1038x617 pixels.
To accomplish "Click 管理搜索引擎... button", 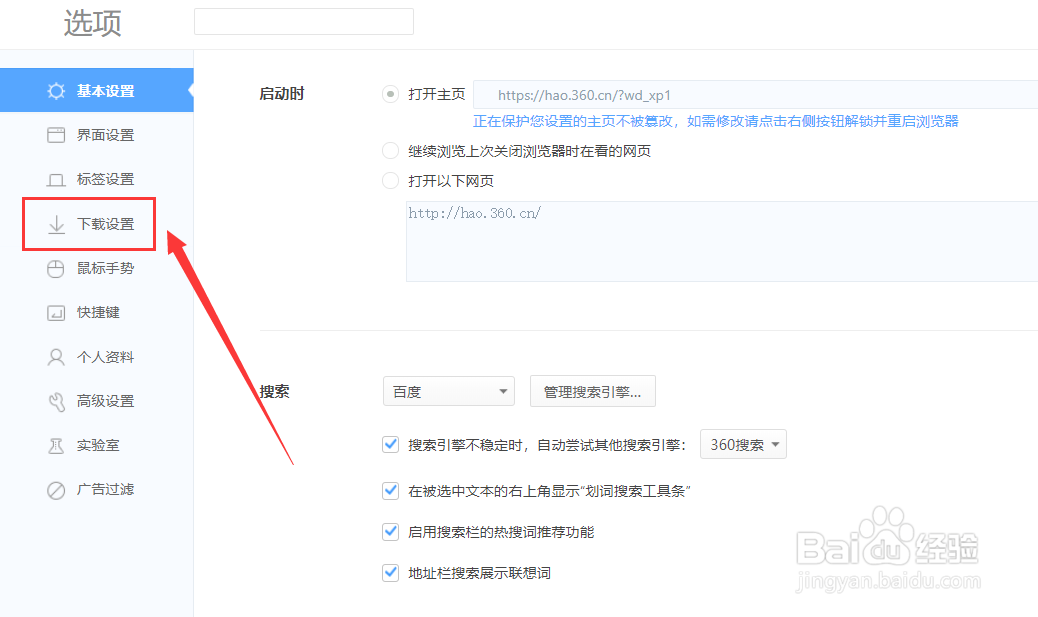I will click(x=592, y=391).
